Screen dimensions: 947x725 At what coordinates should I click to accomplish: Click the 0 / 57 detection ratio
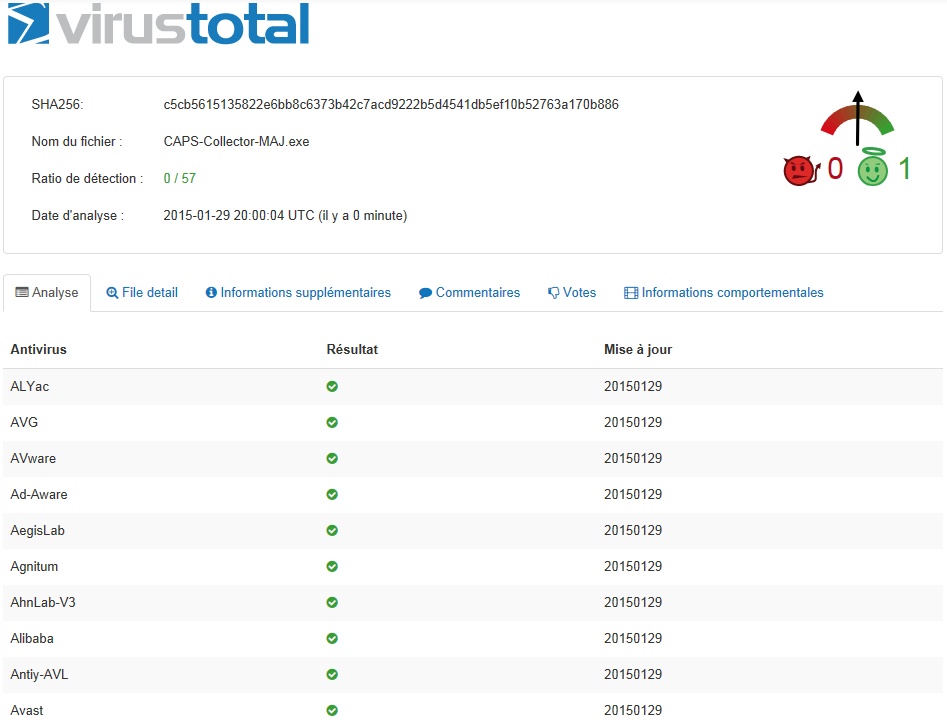point(180,178)
